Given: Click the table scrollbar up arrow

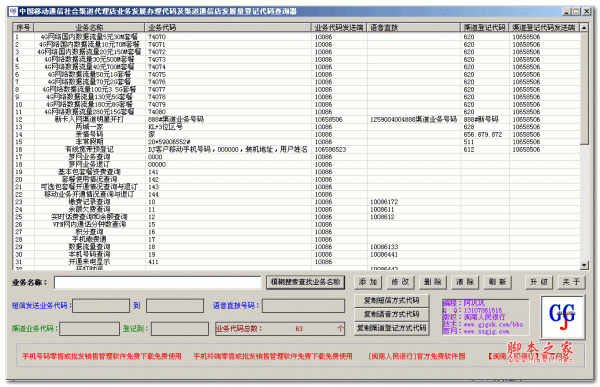Looking at the screenshot, I should (x=584, y=28).
